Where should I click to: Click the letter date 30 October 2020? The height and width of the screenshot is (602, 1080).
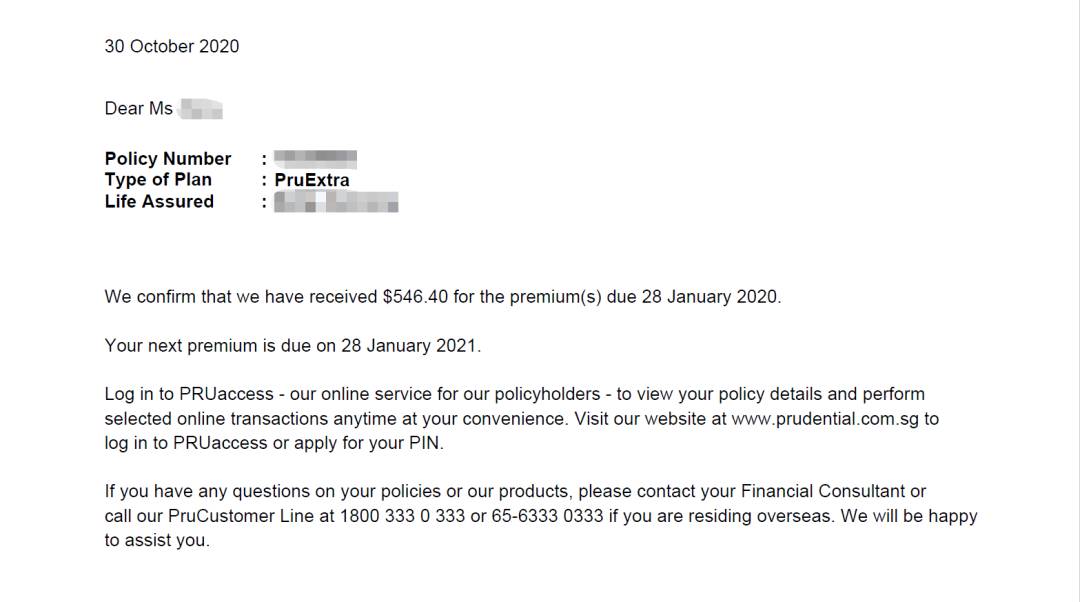172,46
